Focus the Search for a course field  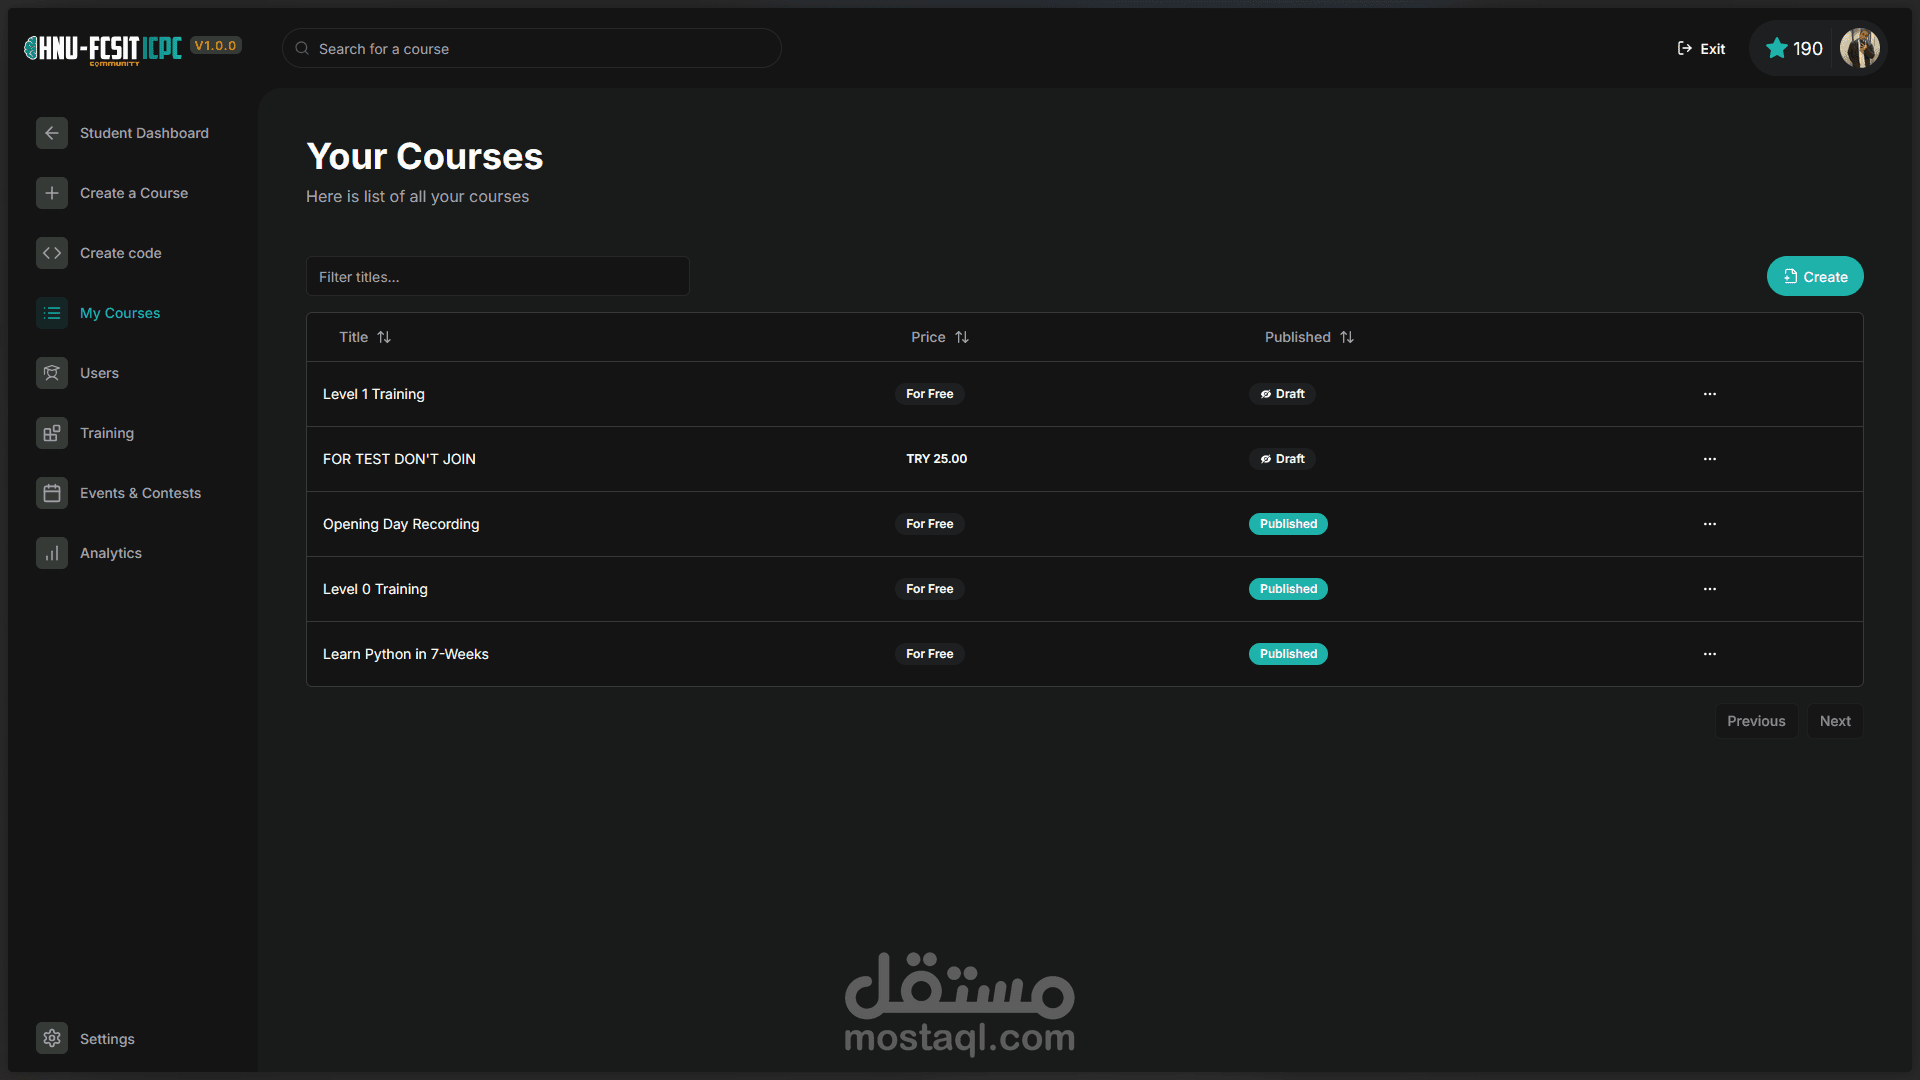[532, 48]
